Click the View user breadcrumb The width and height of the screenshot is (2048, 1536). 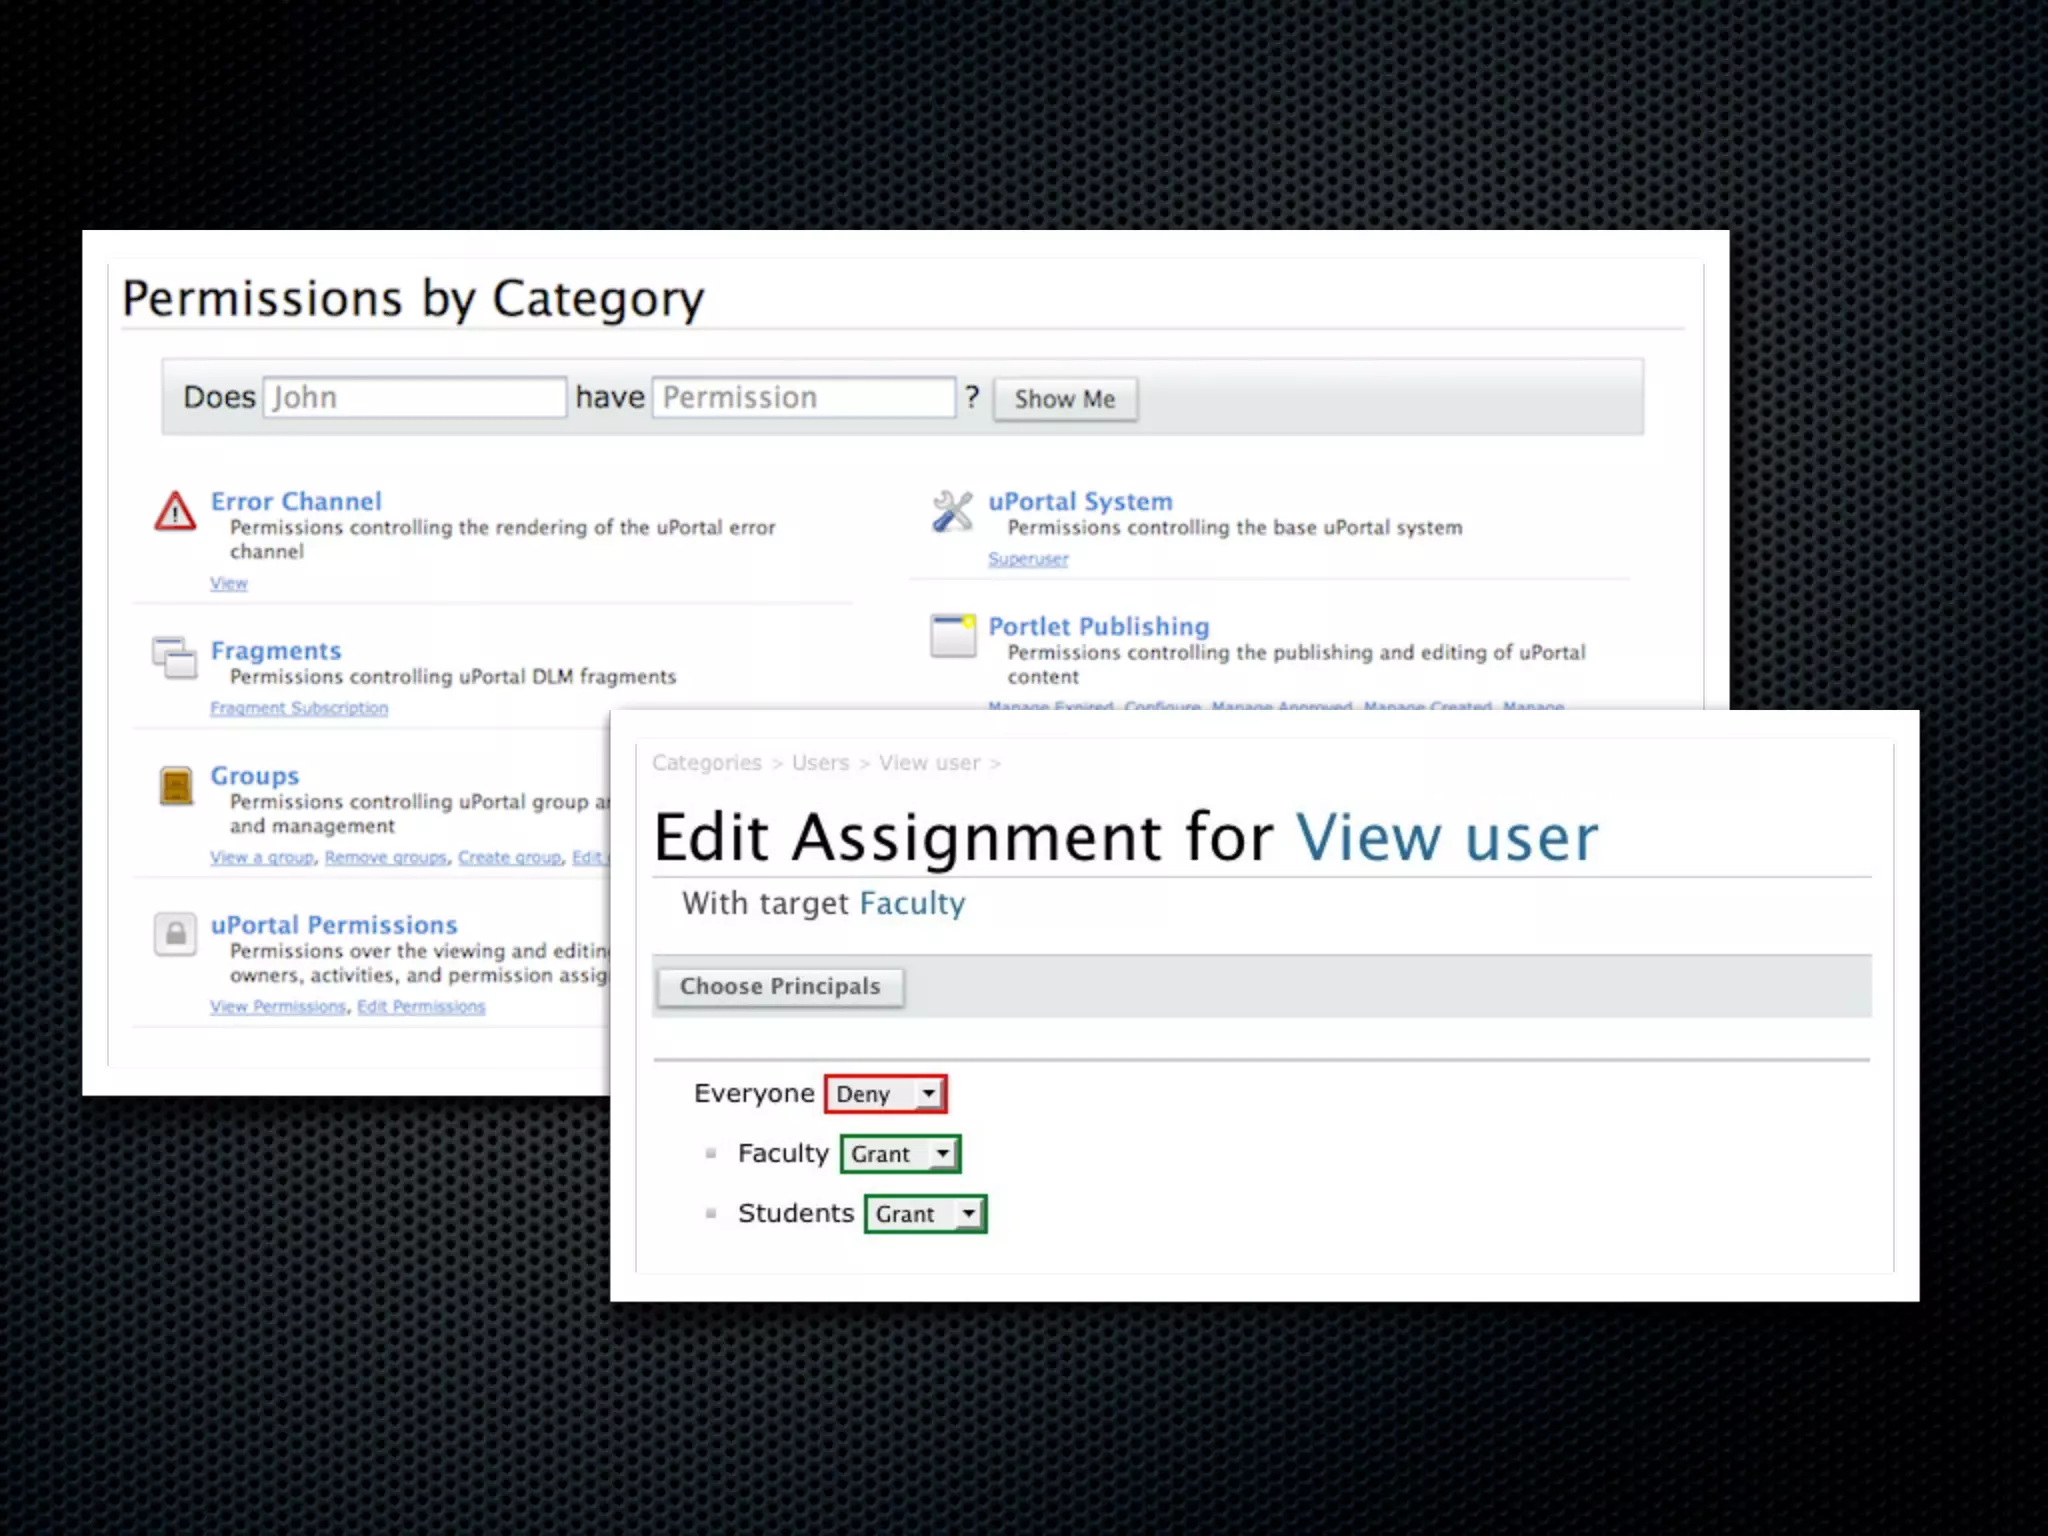click(929, 763)
